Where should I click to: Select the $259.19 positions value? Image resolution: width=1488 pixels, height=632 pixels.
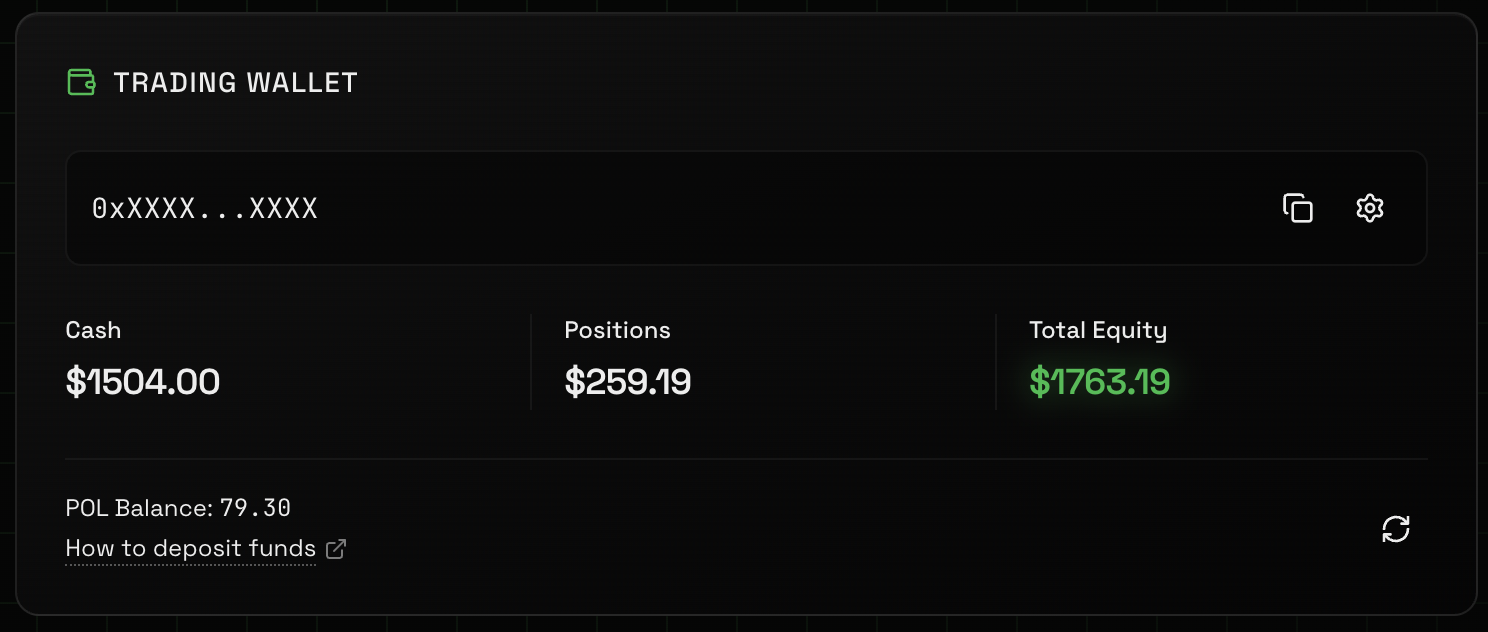(x=627, y=382)
